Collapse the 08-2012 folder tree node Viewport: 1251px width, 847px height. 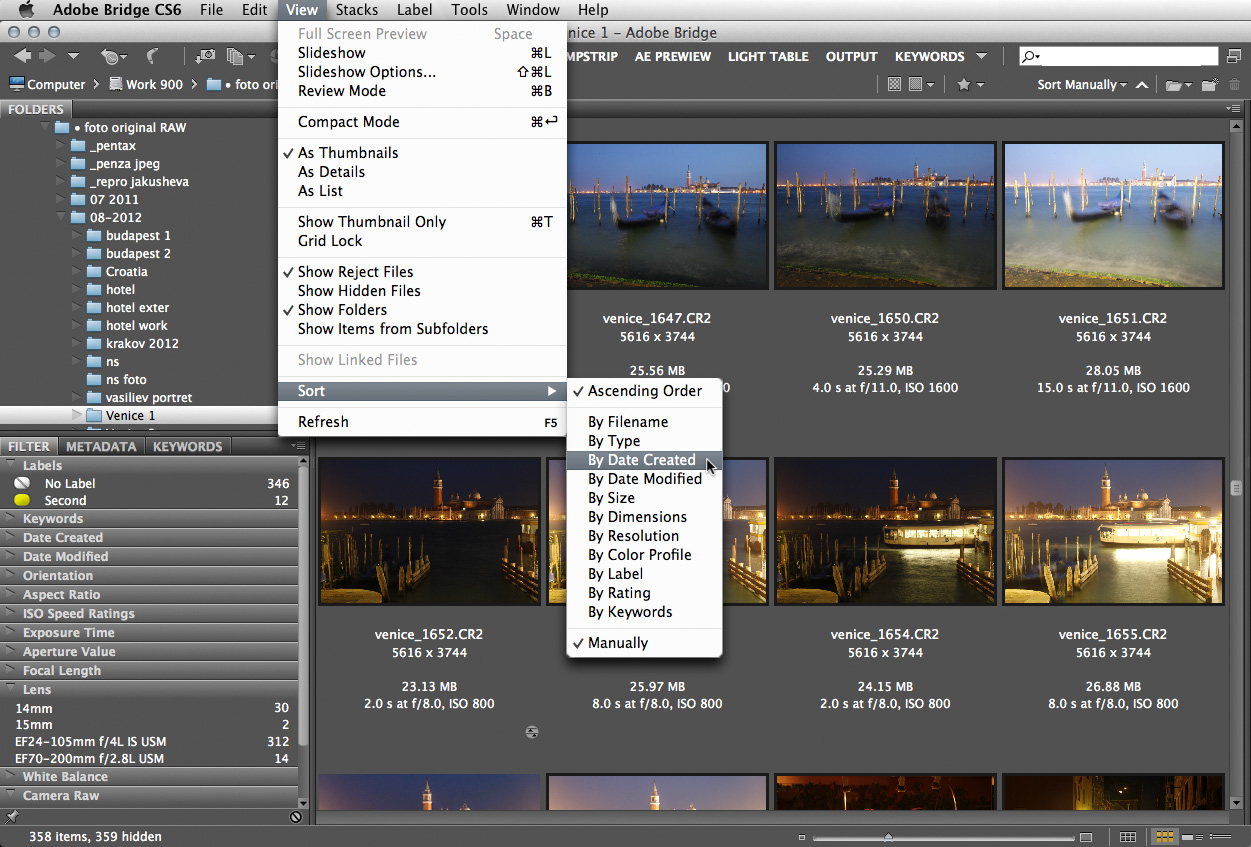[x=61, y=218]
